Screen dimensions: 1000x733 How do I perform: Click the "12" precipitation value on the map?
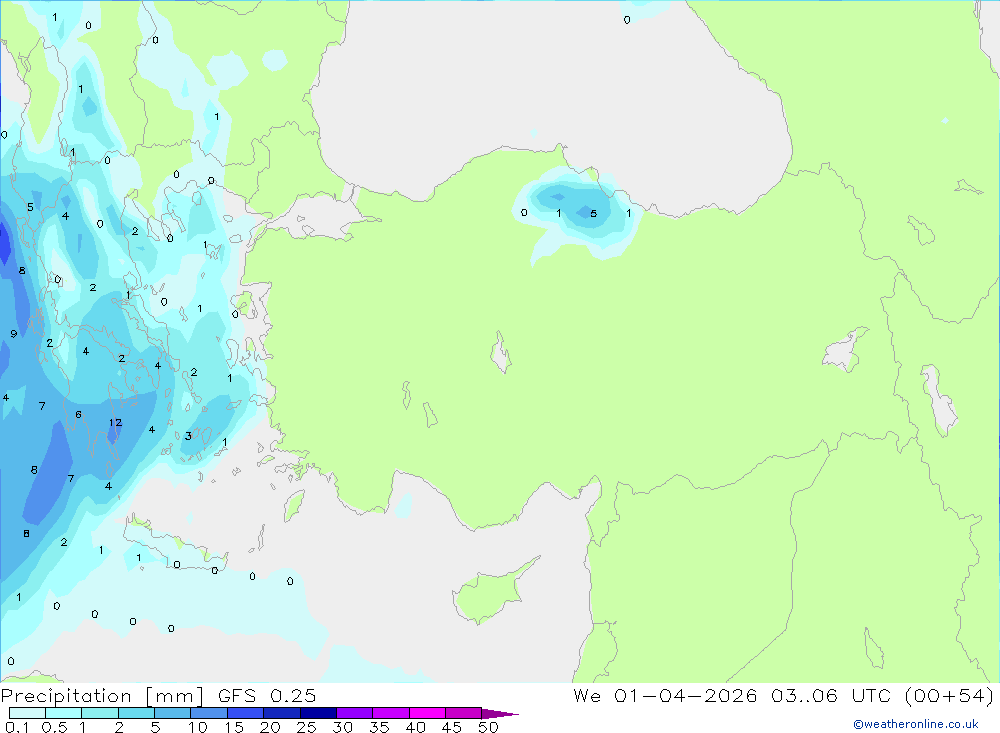tap(115, 422)
